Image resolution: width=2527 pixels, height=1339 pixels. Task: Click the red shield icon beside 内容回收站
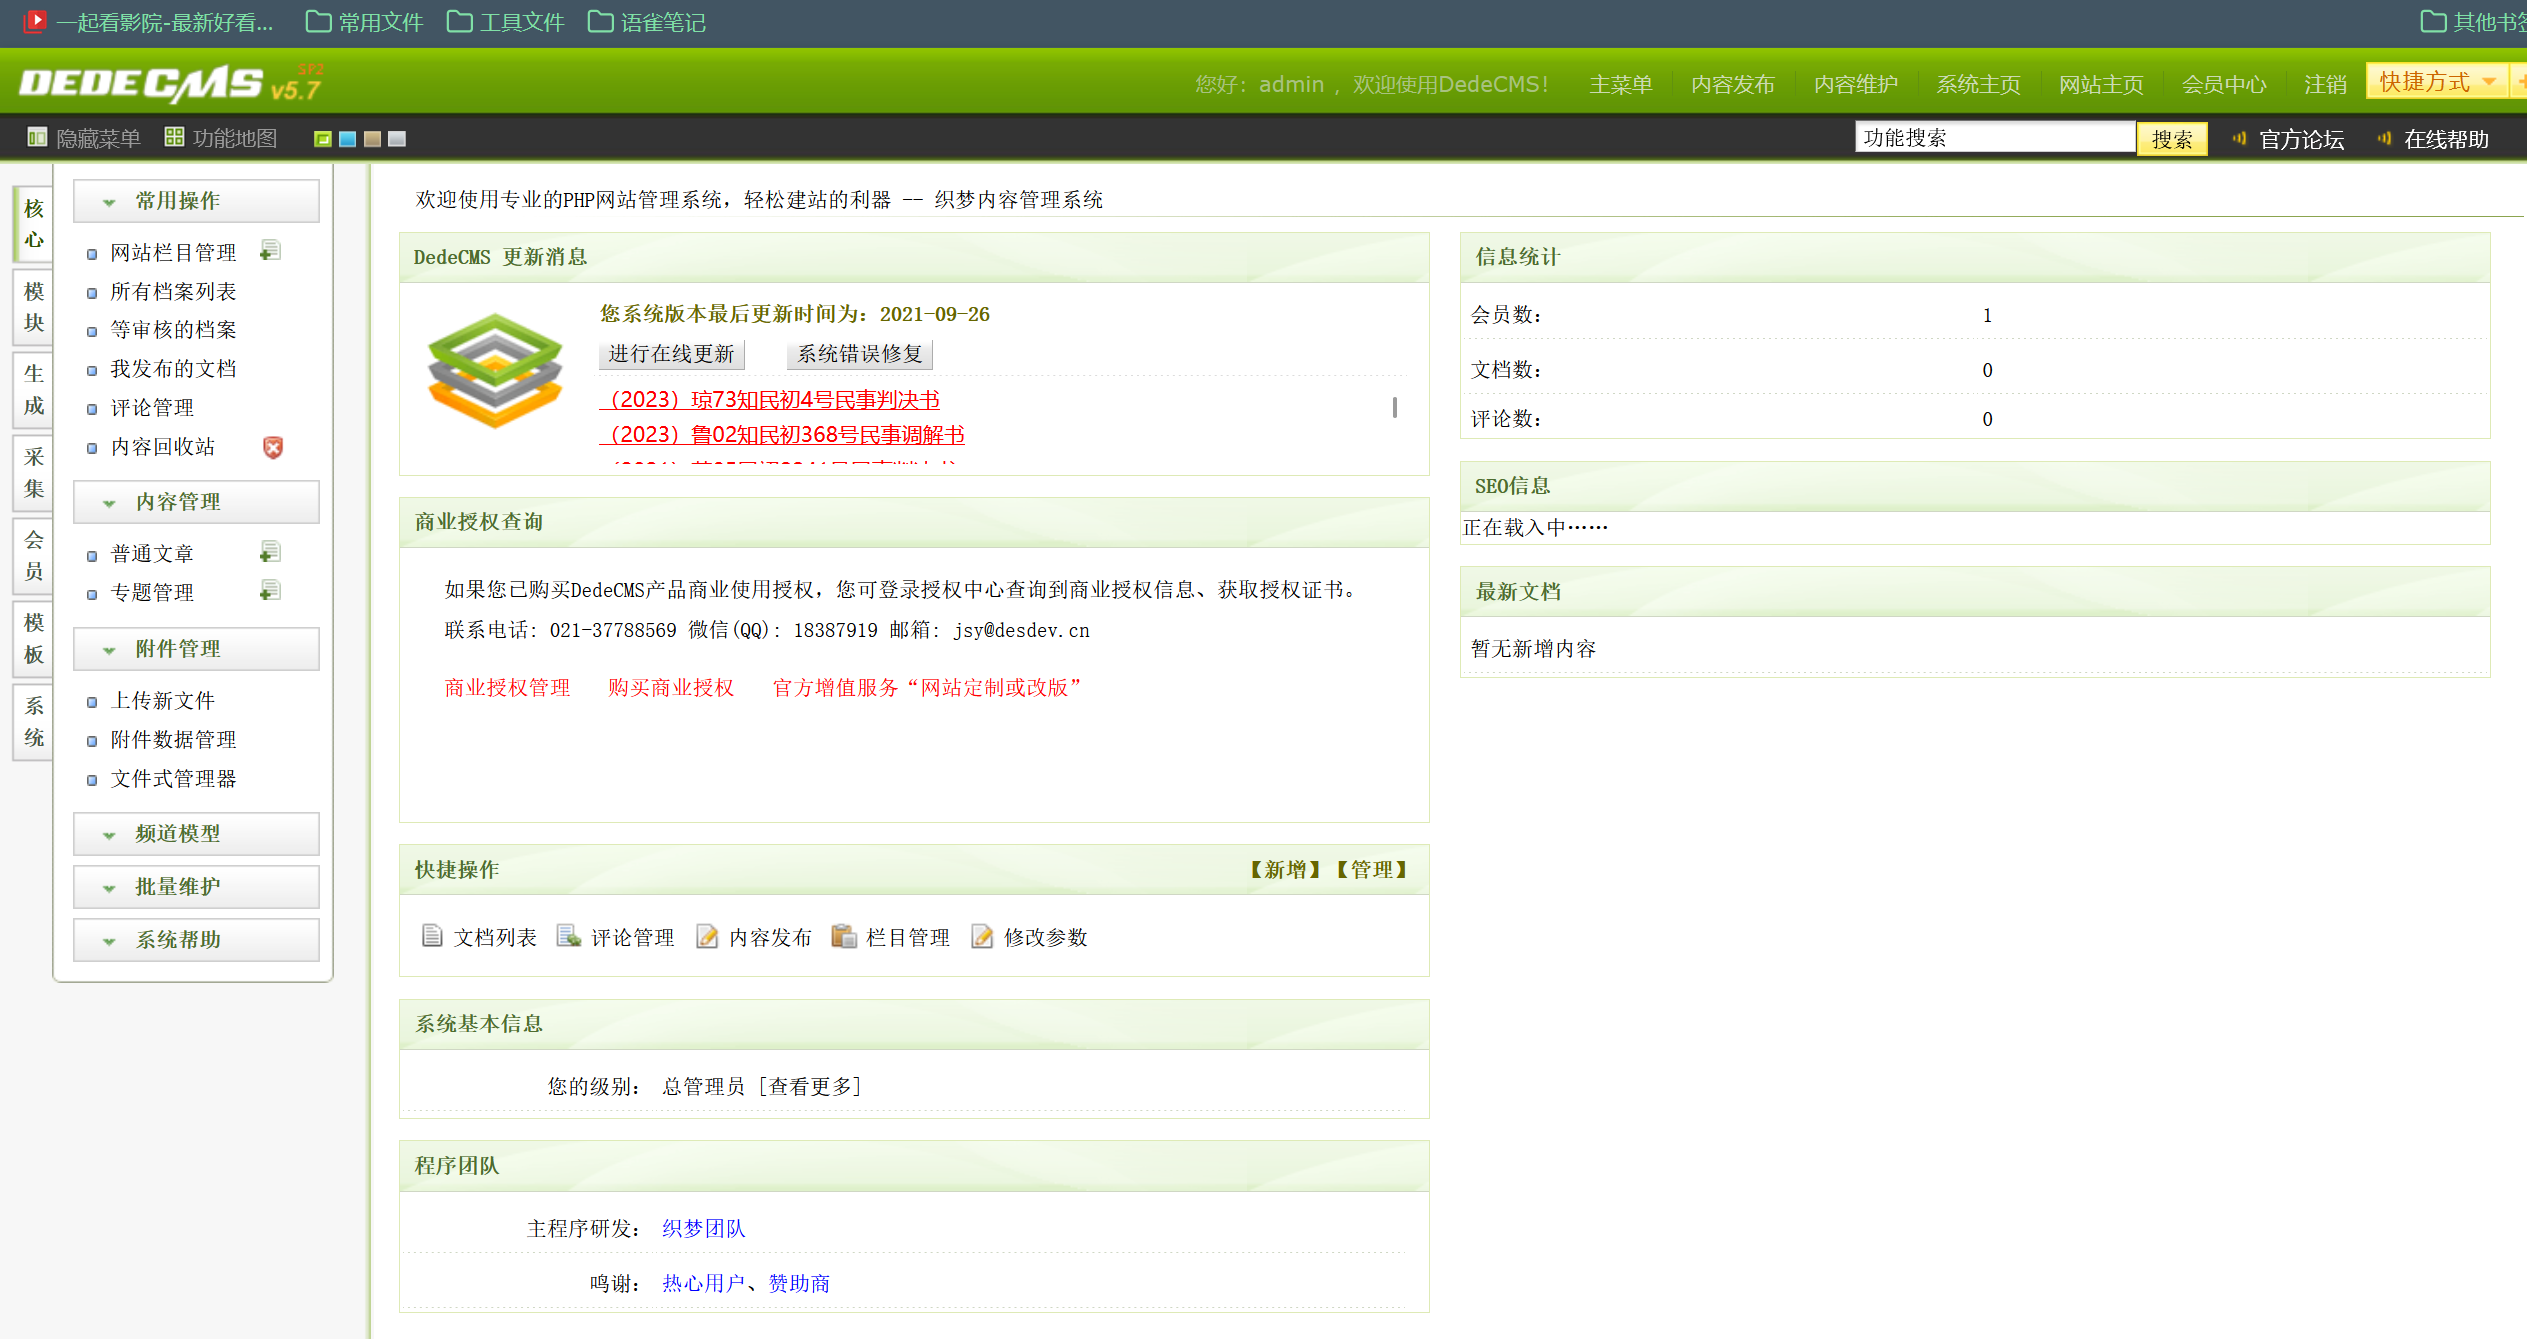pyautogui.click(x=273, y=447)
